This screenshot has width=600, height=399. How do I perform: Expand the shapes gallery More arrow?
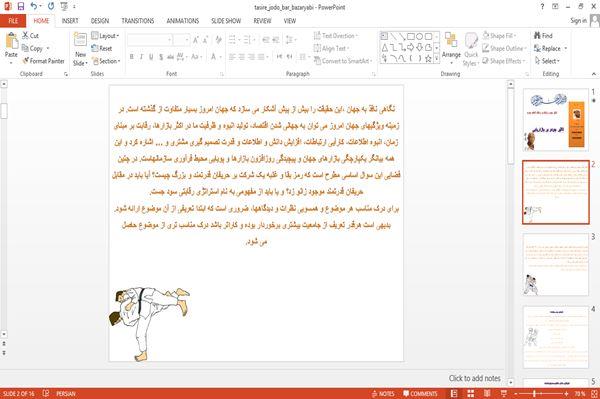(436, 59)
